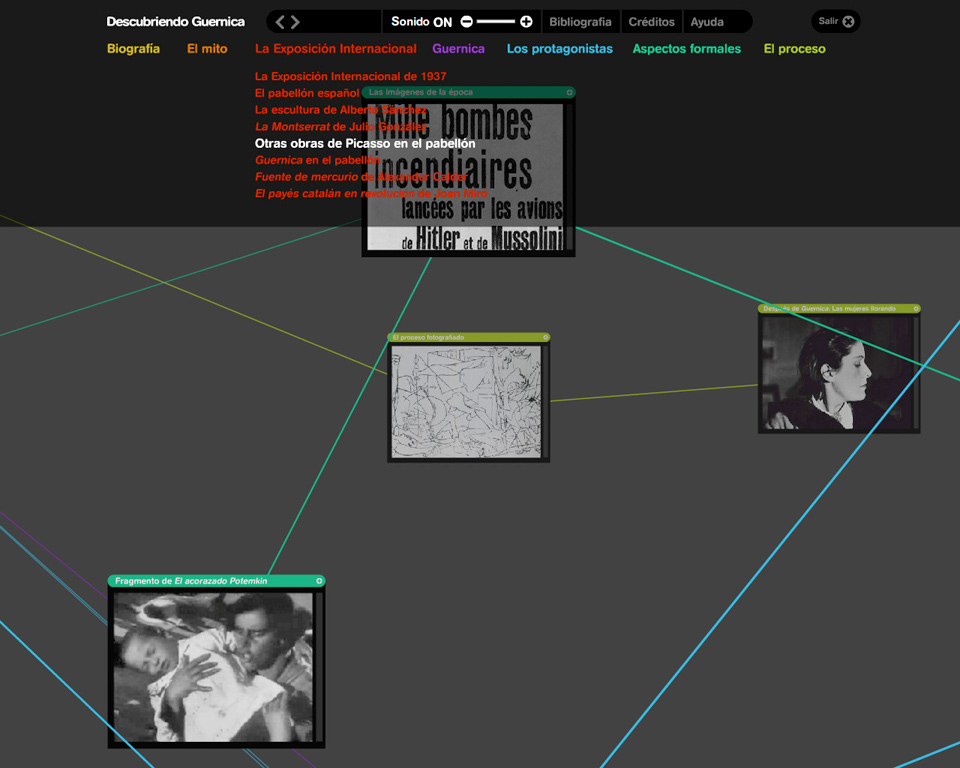Open the bombes incendiaires poster thumbnail
The width and height of the screenshot is (960, 768).
coord(465,177)
